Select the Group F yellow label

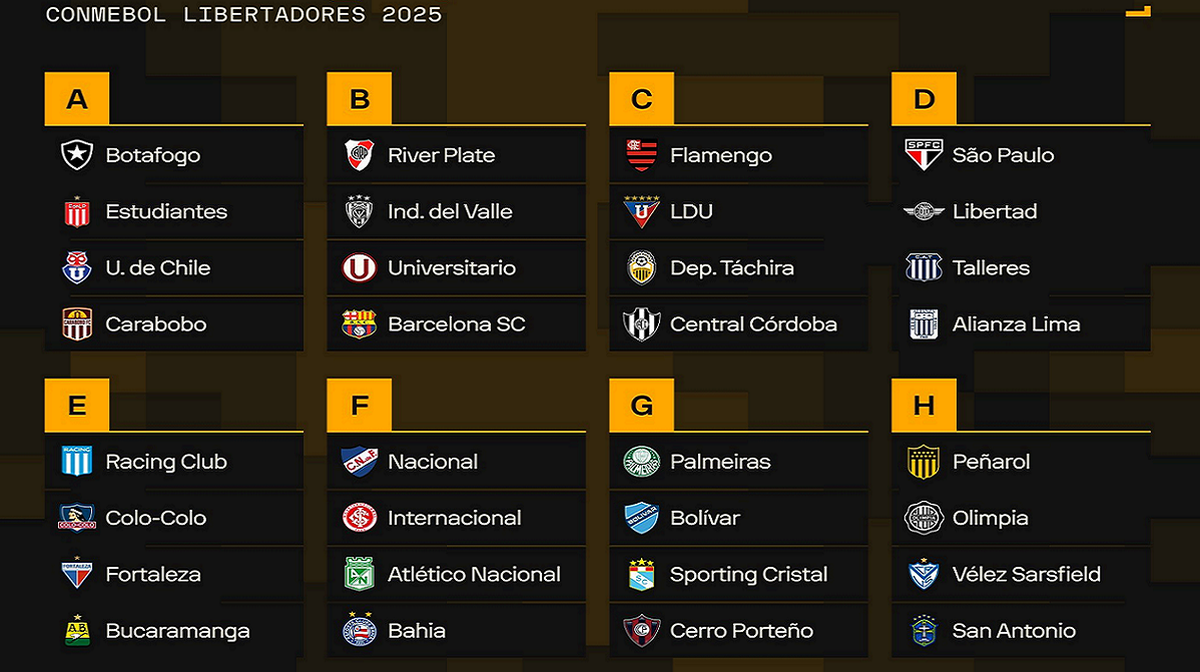[x=359, y=405]
